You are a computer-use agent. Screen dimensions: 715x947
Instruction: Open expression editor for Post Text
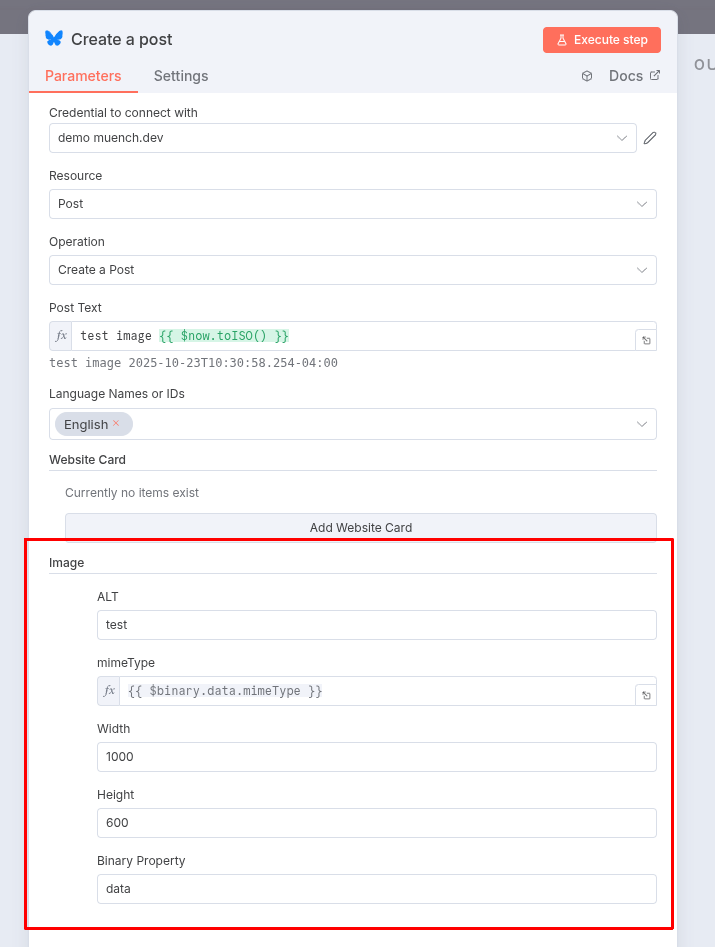click(x=646, y=341)
